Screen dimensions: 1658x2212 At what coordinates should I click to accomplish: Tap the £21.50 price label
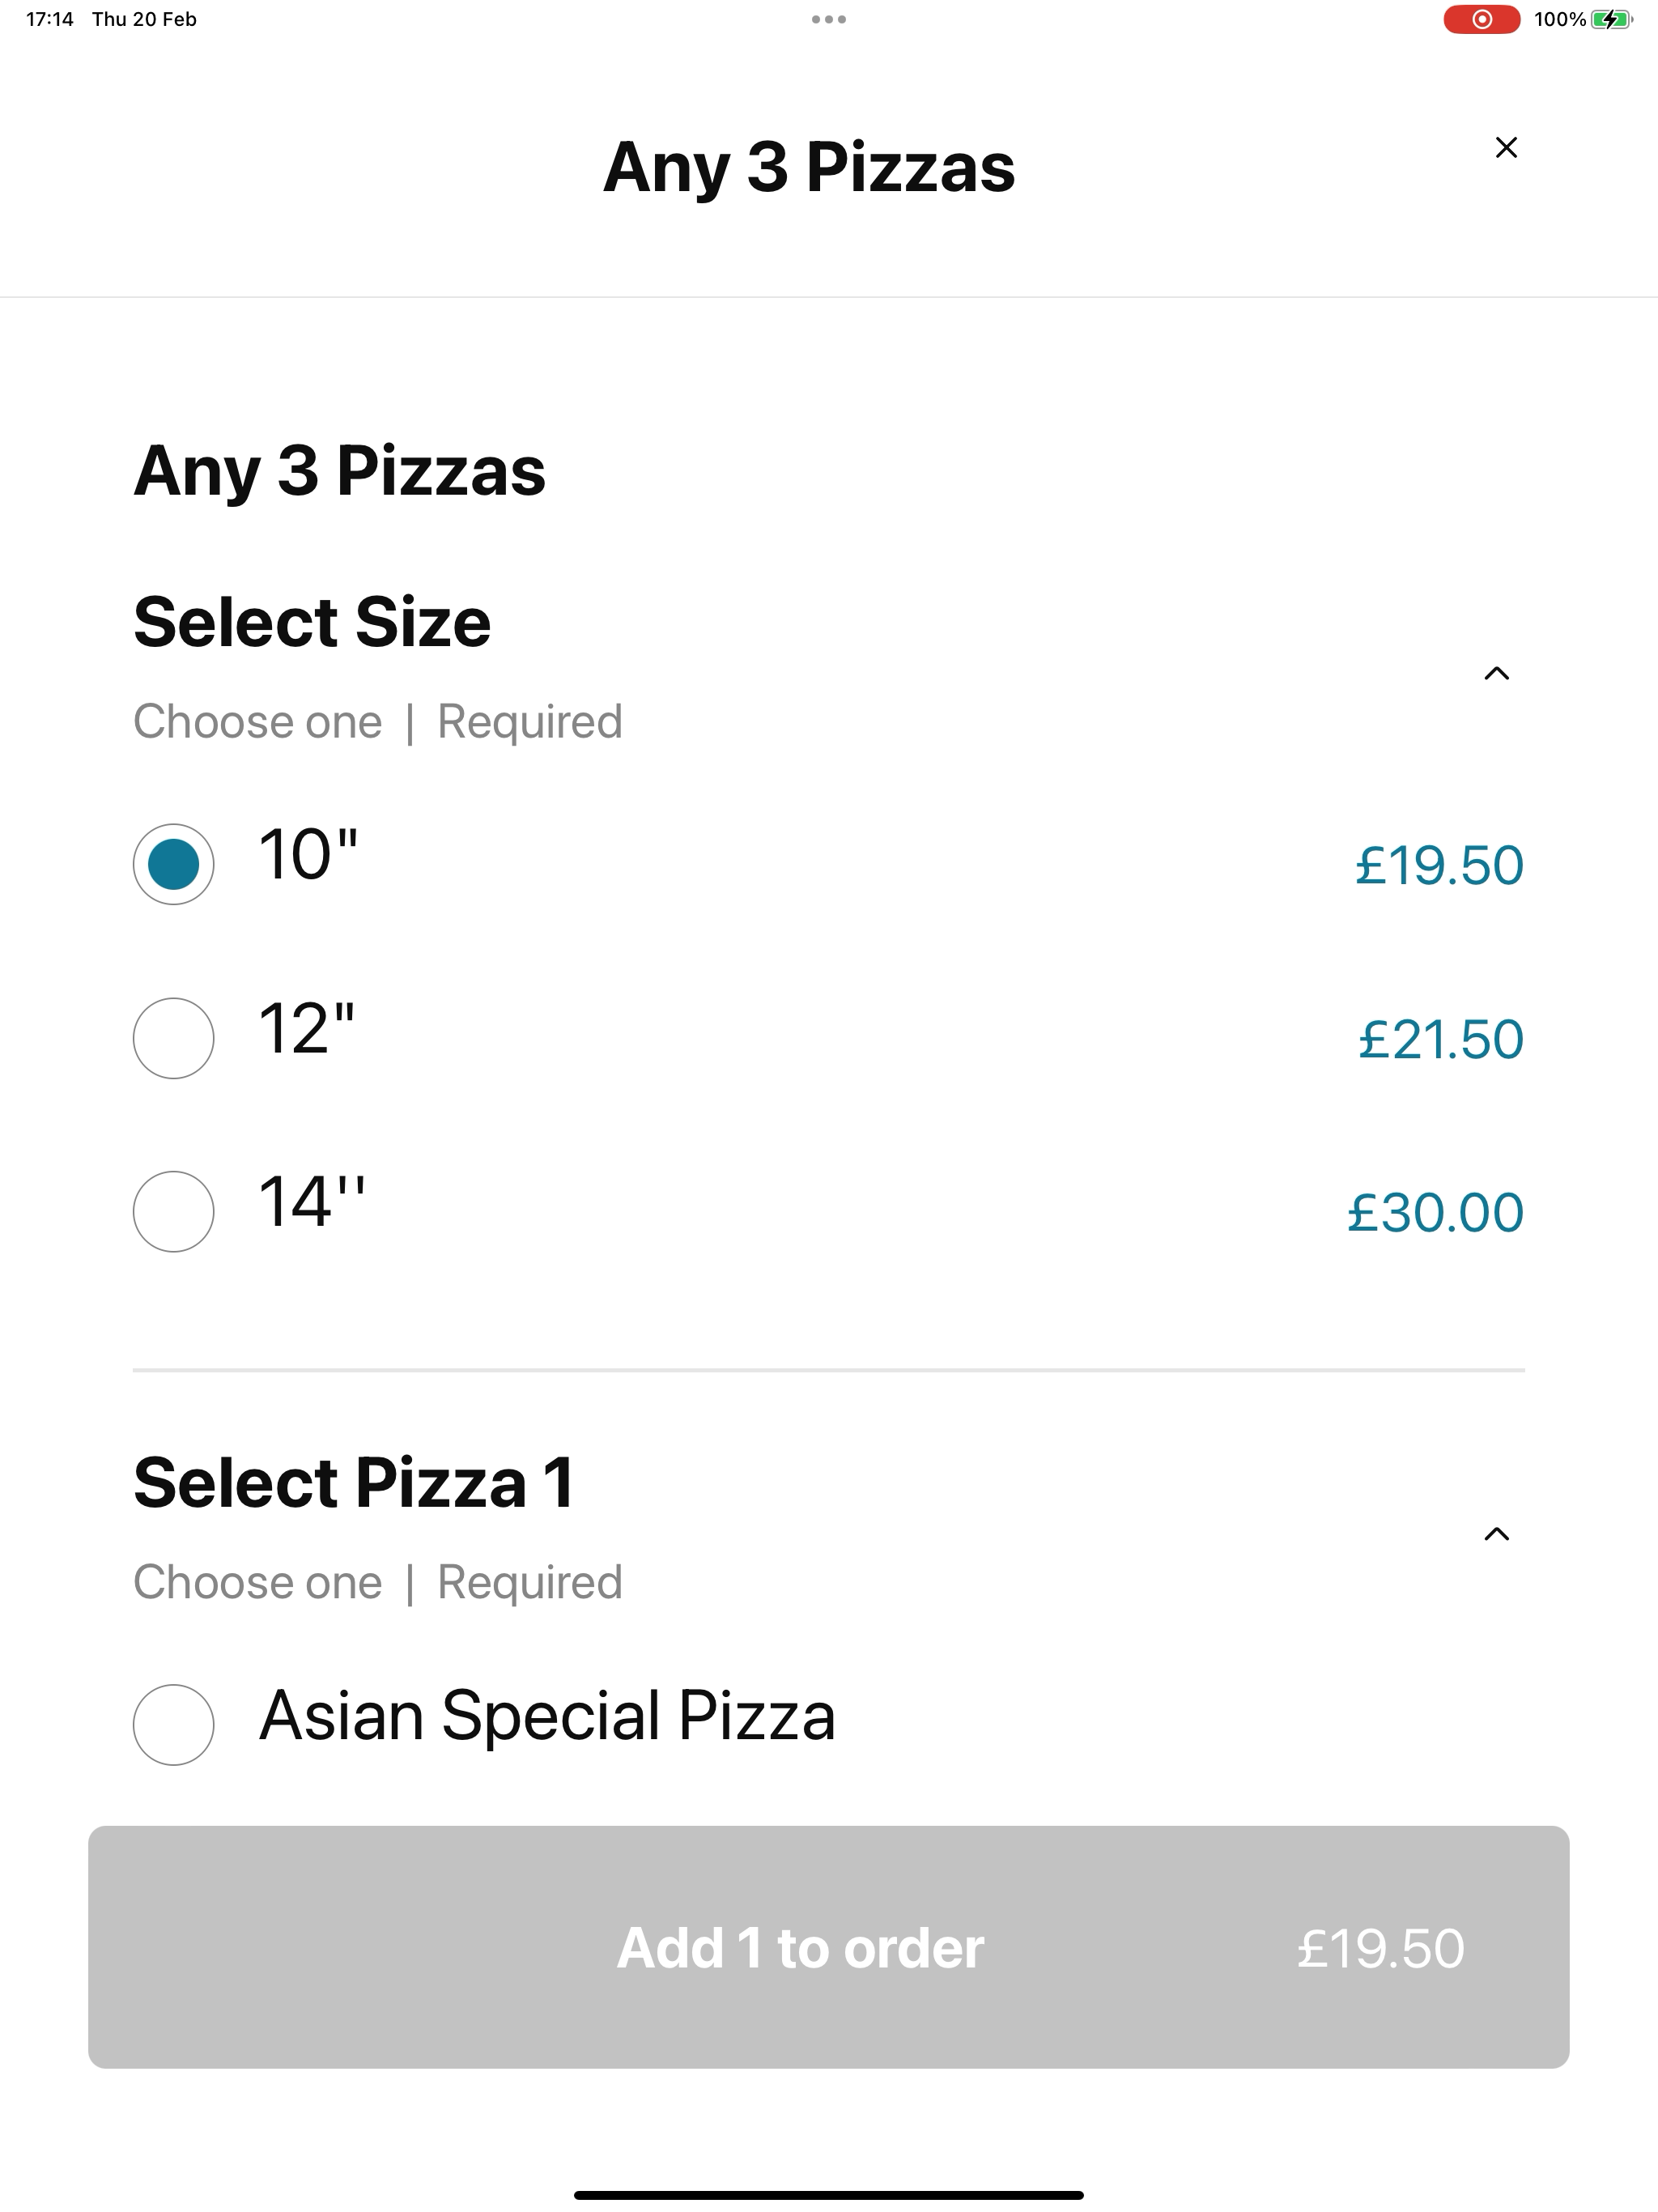pos(1441,1039)
